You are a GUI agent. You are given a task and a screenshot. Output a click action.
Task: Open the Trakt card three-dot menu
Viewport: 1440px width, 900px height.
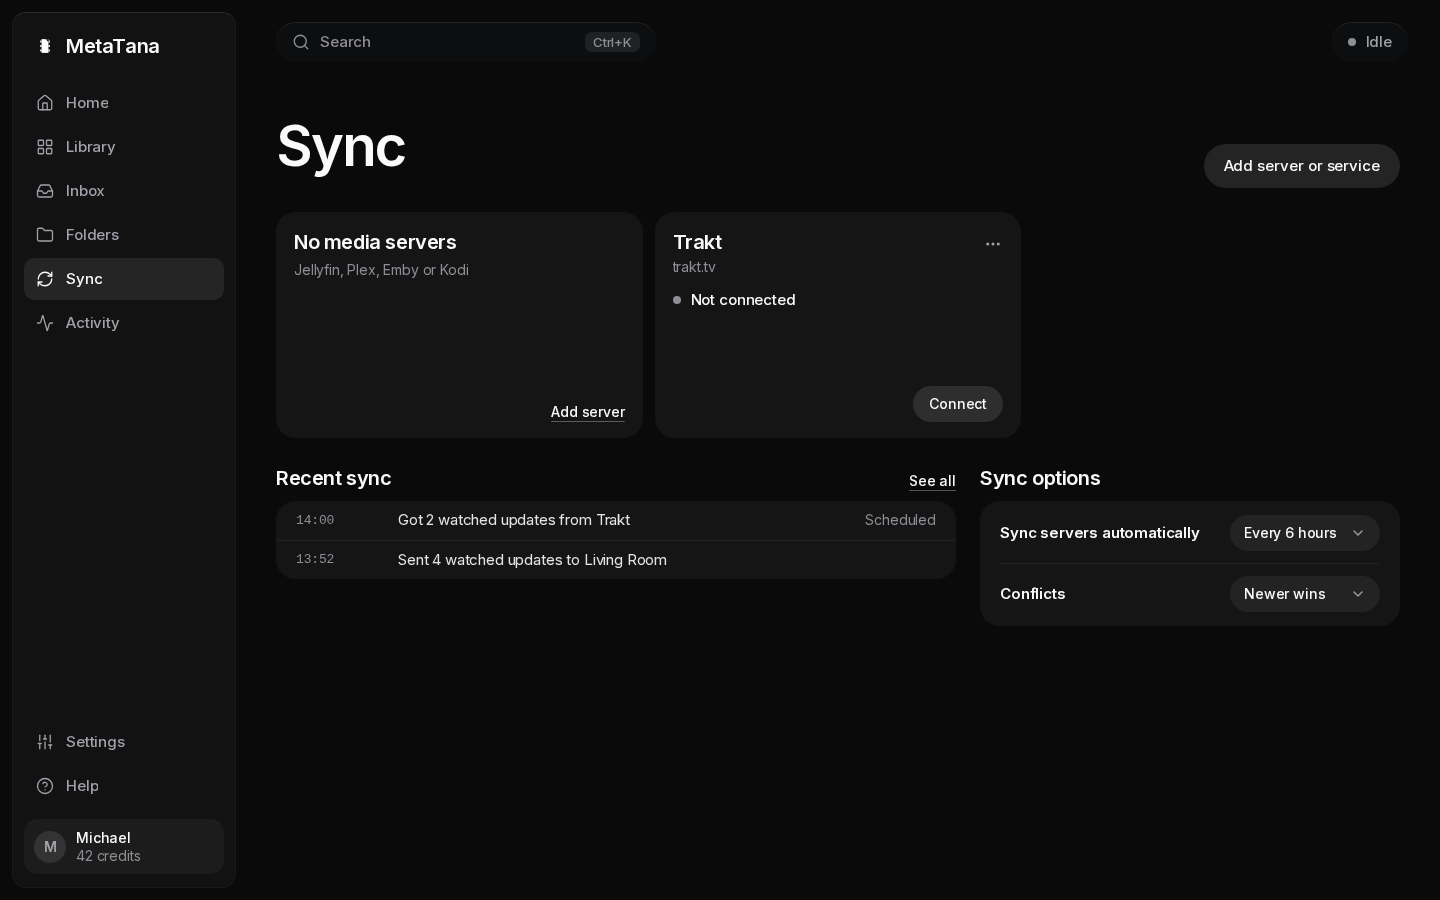point(993,244)
